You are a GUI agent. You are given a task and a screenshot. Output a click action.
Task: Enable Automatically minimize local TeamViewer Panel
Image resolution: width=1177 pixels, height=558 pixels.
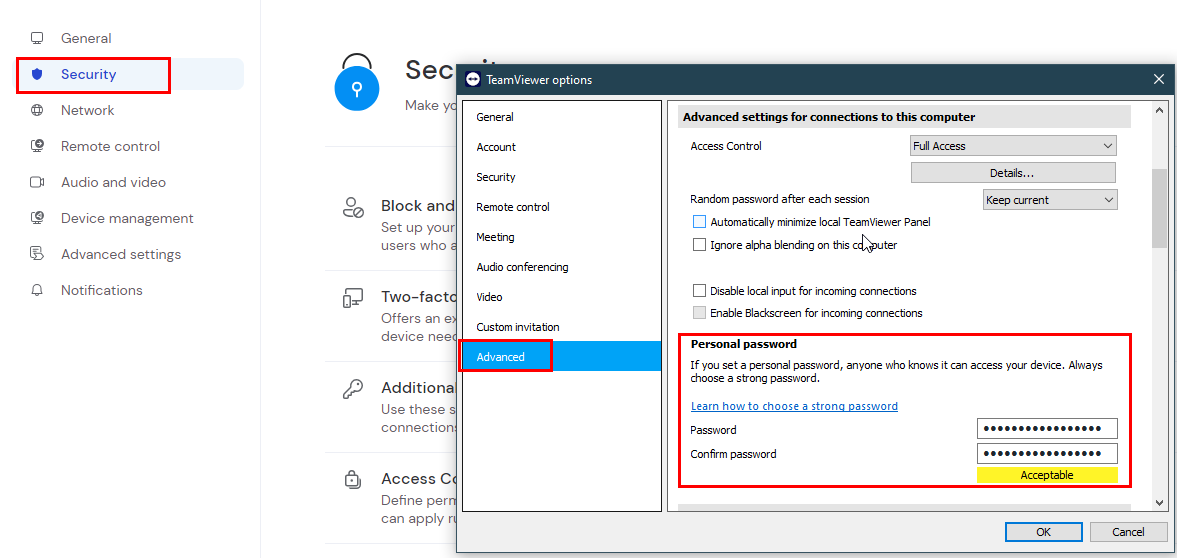click(700, 222)
